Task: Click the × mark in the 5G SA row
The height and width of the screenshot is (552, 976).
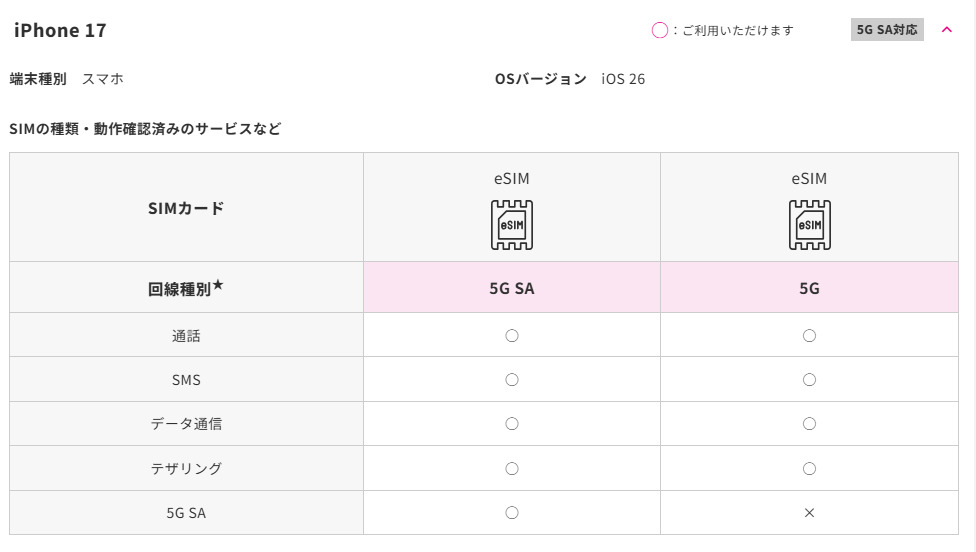Action: [809, 513]
